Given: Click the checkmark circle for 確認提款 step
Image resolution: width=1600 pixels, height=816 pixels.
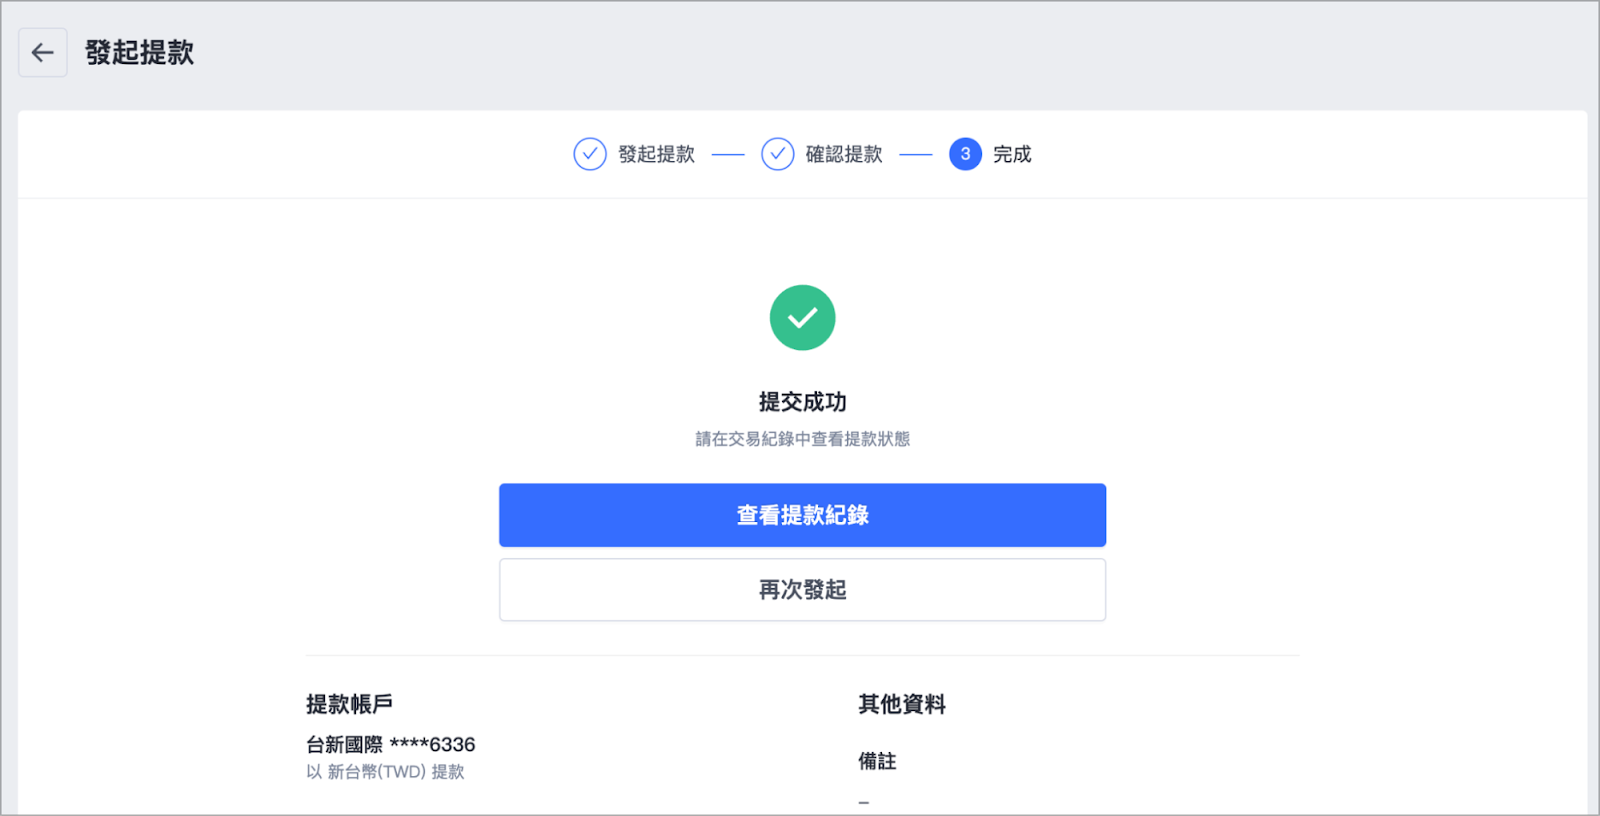Looking at the screenshot, I should coord(778,154).
